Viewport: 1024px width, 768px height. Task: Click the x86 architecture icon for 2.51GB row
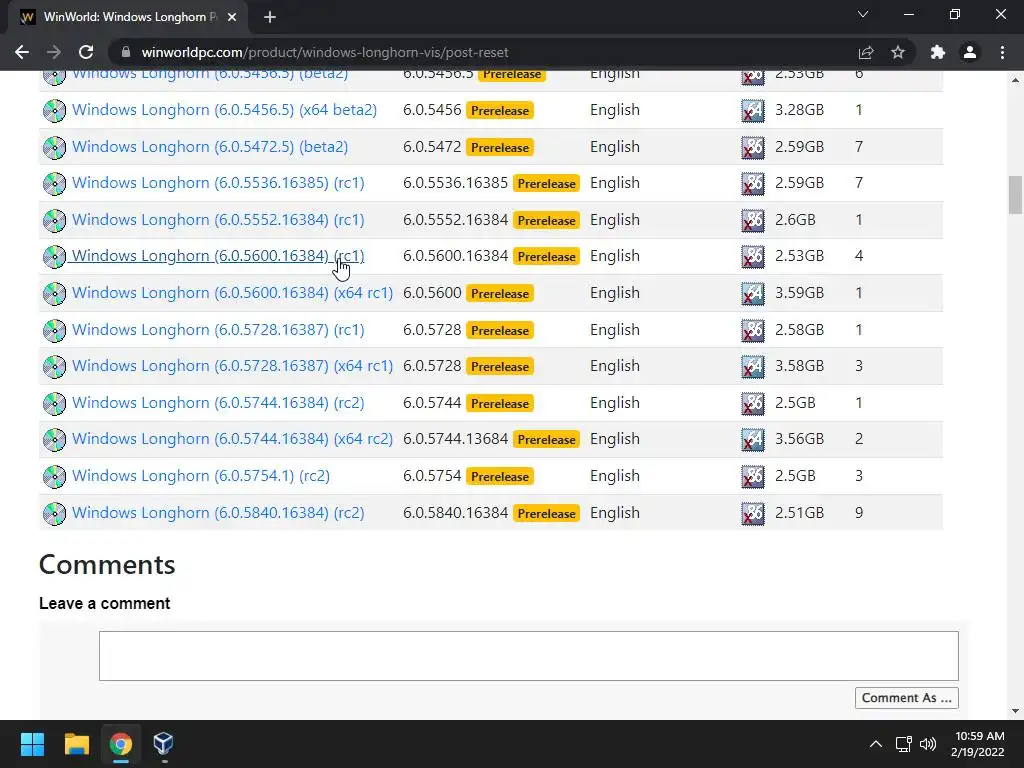[753, 513]
